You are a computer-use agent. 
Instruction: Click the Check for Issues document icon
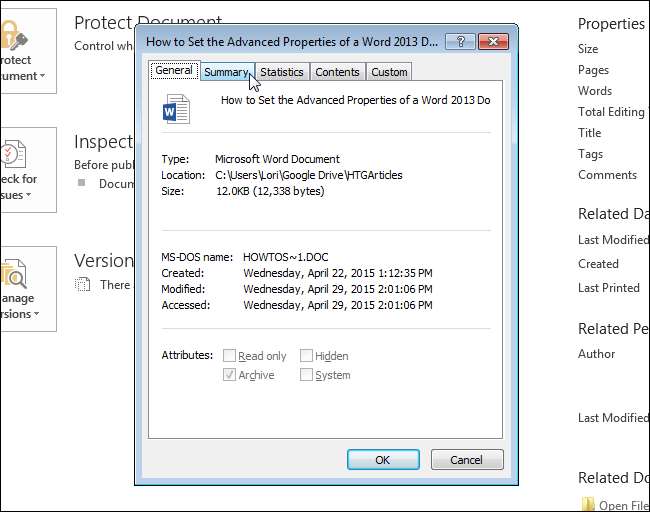point(12,152)
